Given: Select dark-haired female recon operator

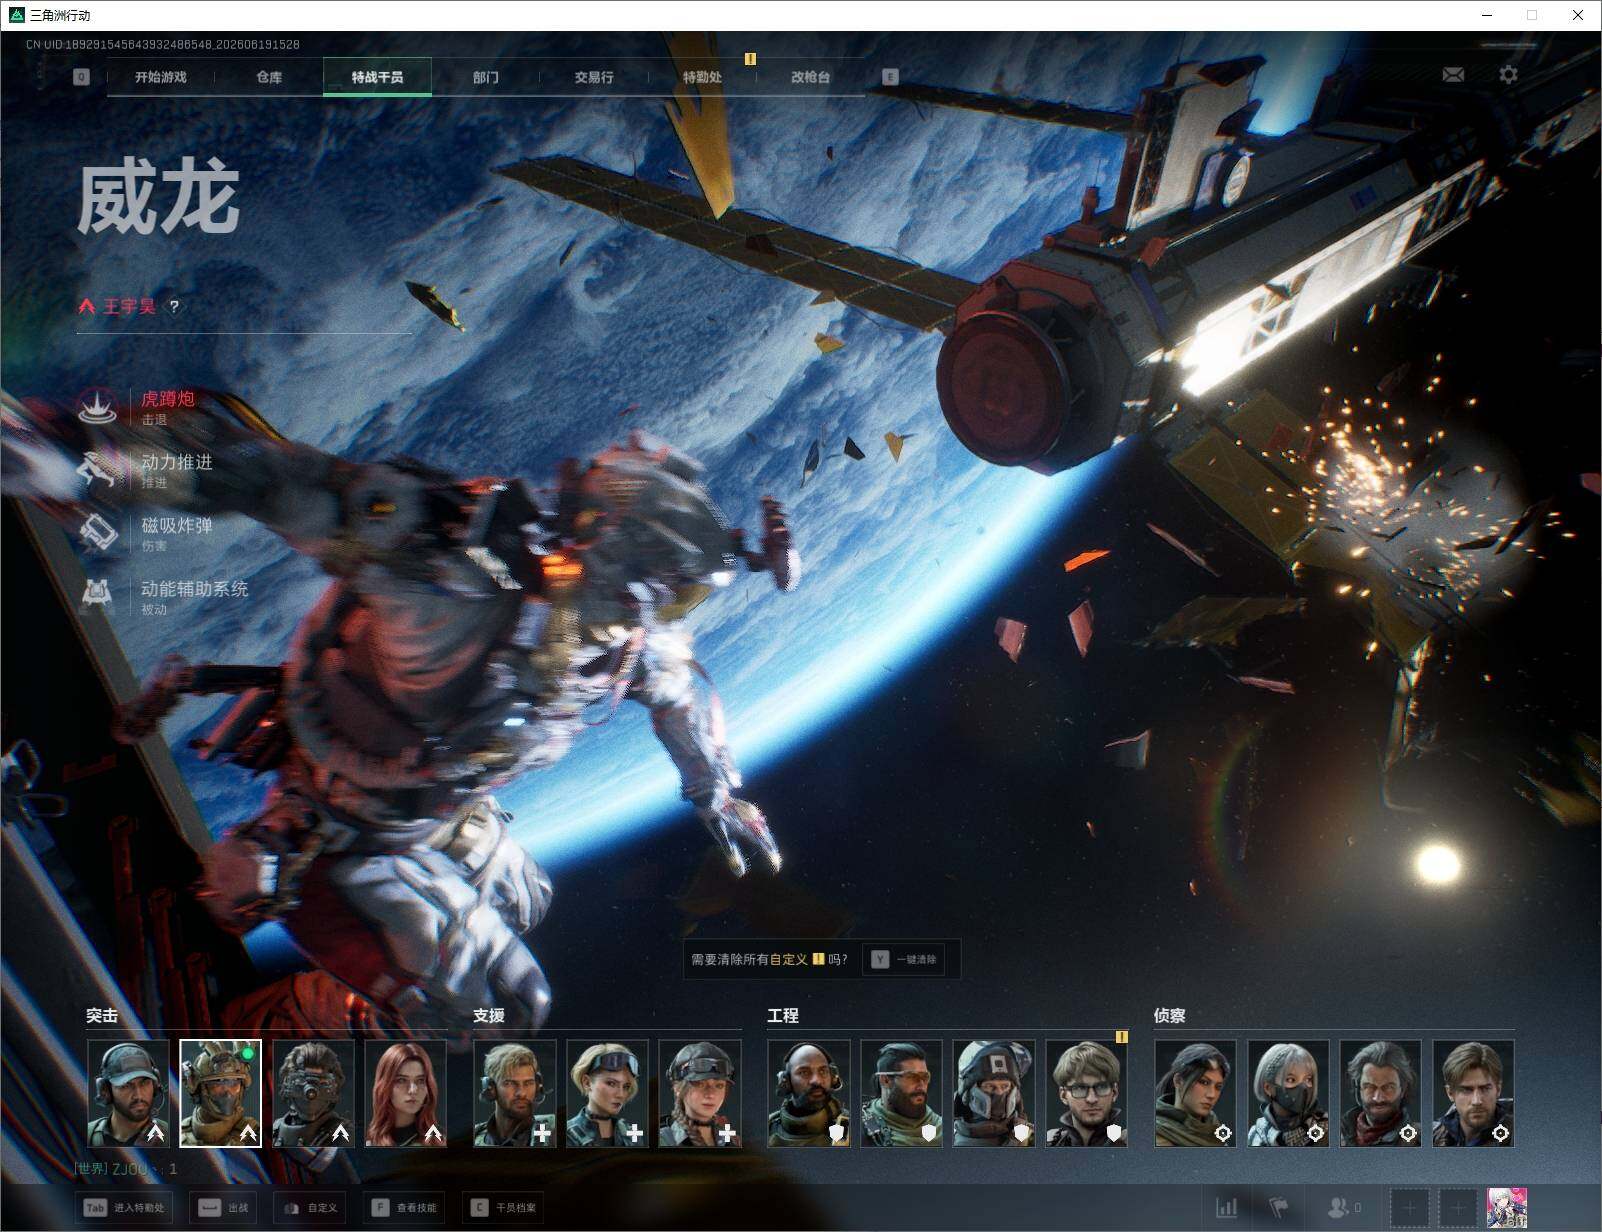Looking at the screenshot, I should point(1195,1093).
